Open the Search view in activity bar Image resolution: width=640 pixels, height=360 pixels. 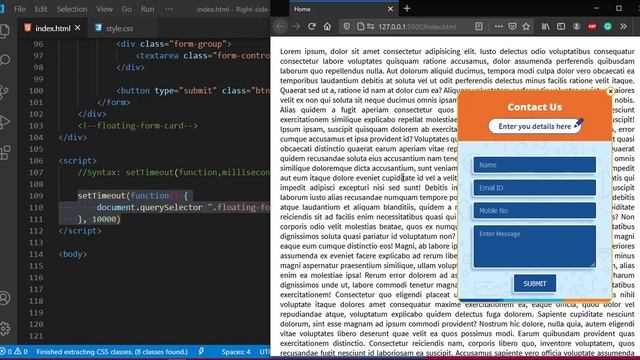pyautogui.click(x=5, y=60)
